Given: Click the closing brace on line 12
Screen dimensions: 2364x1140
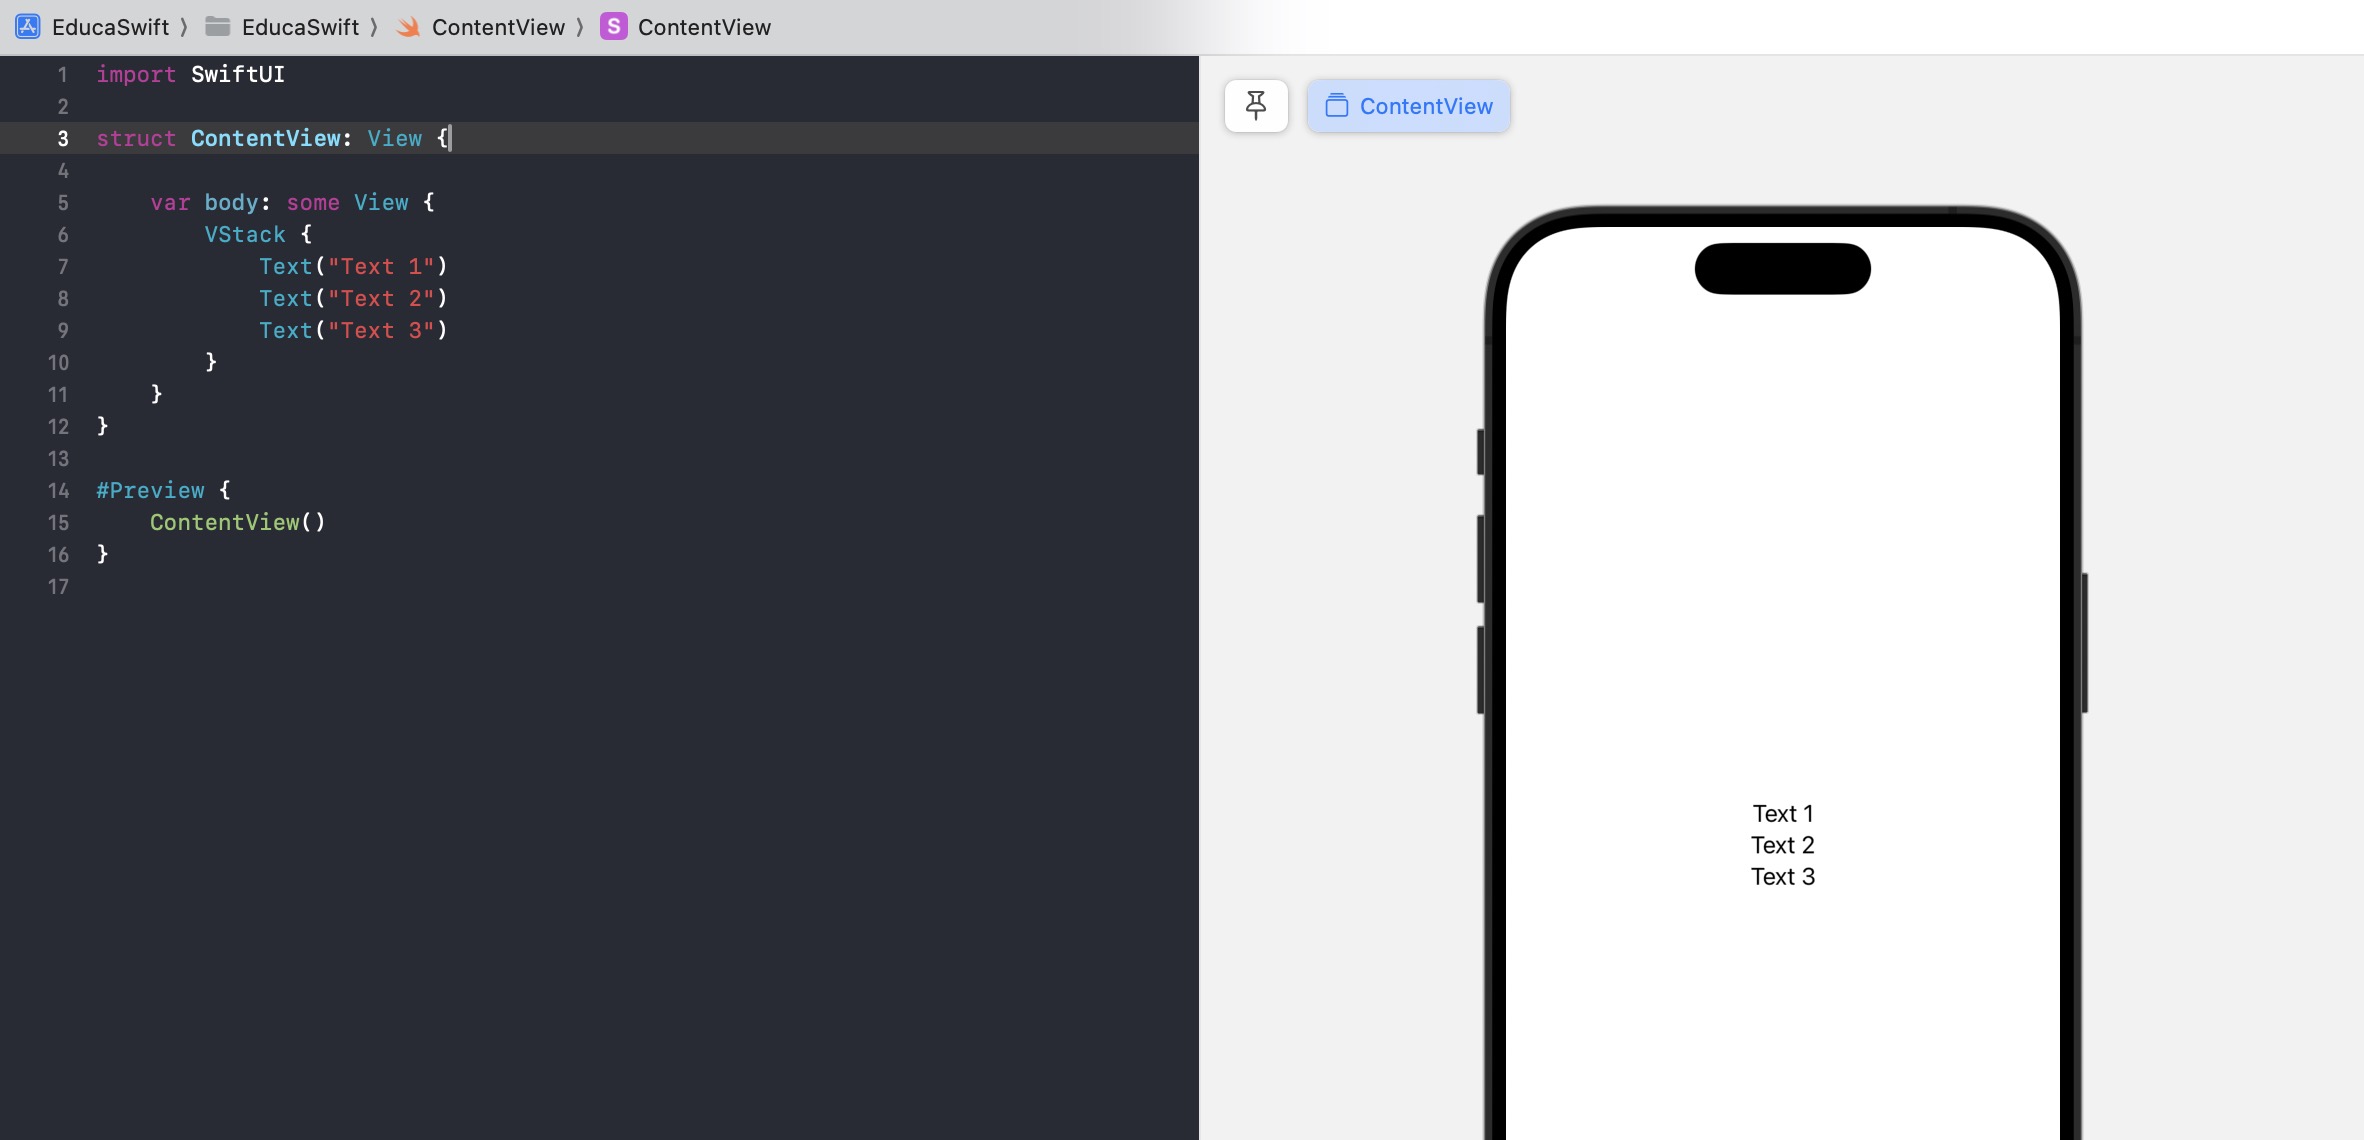Looking at the screenshot, I should pos(102,426).
